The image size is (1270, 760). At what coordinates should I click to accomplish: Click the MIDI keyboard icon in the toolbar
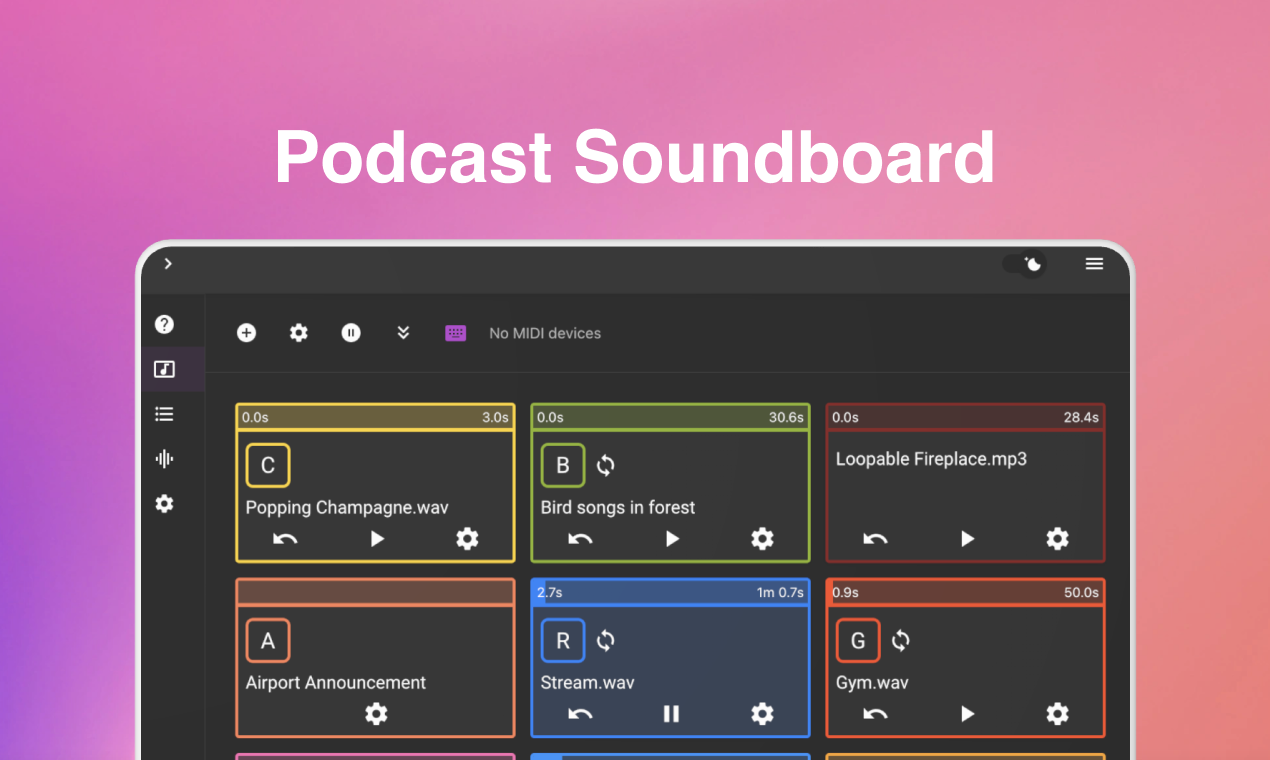[x=455, y=333]
